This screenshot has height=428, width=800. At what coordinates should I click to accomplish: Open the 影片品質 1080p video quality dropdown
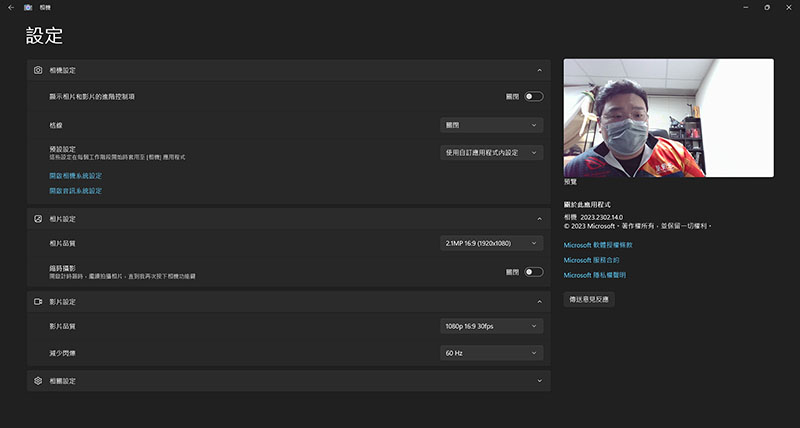click(x=491, y=326)
